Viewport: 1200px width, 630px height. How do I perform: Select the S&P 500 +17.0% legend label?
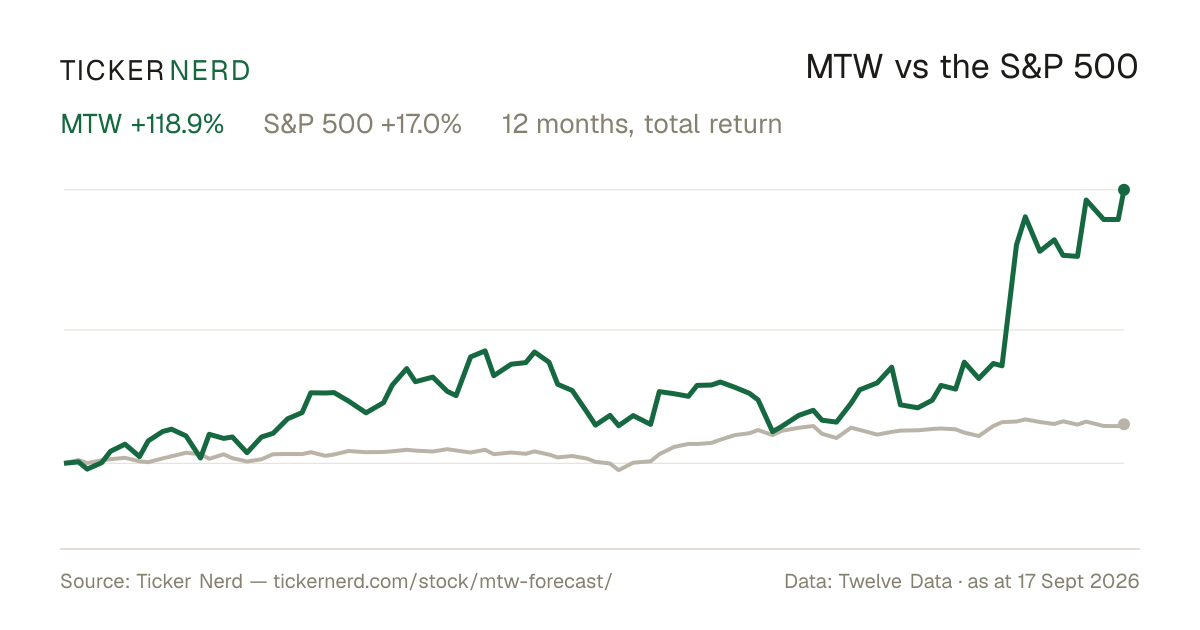(363, 124)
